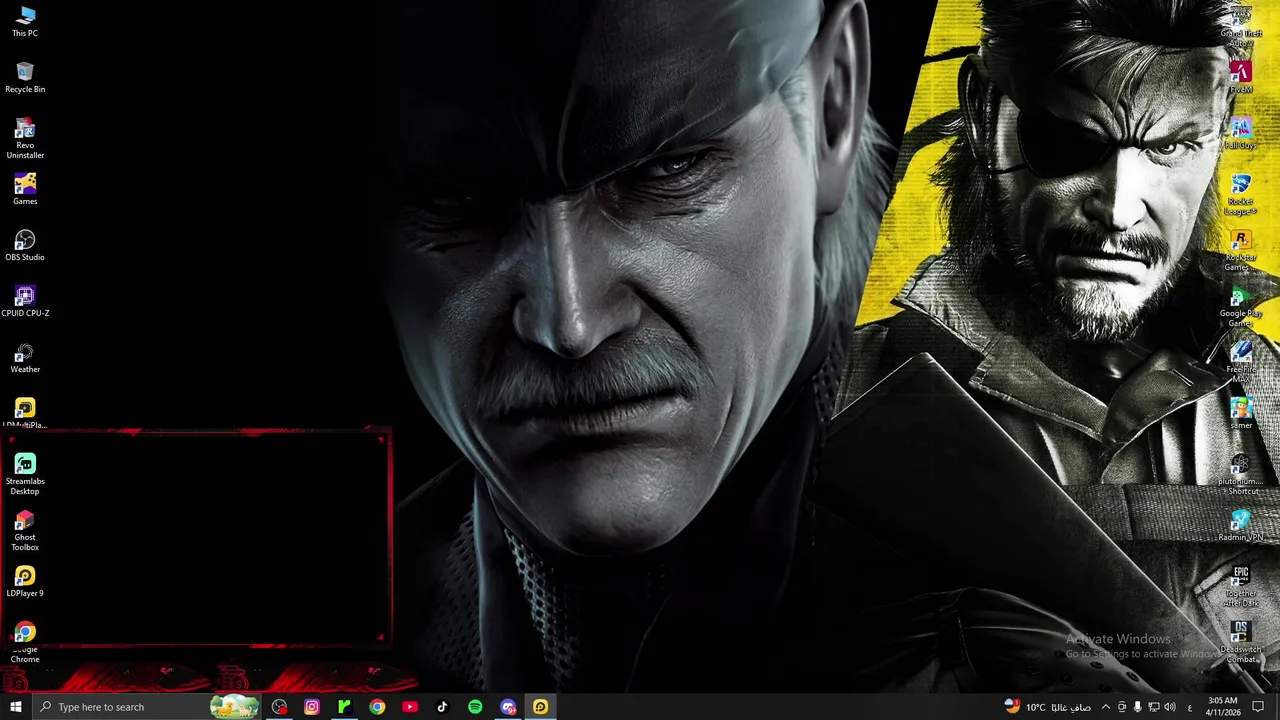This screenshot has width=1280, height=720.
Task: Open the clock showing 3:05 AM
Action: point(1222,707)
